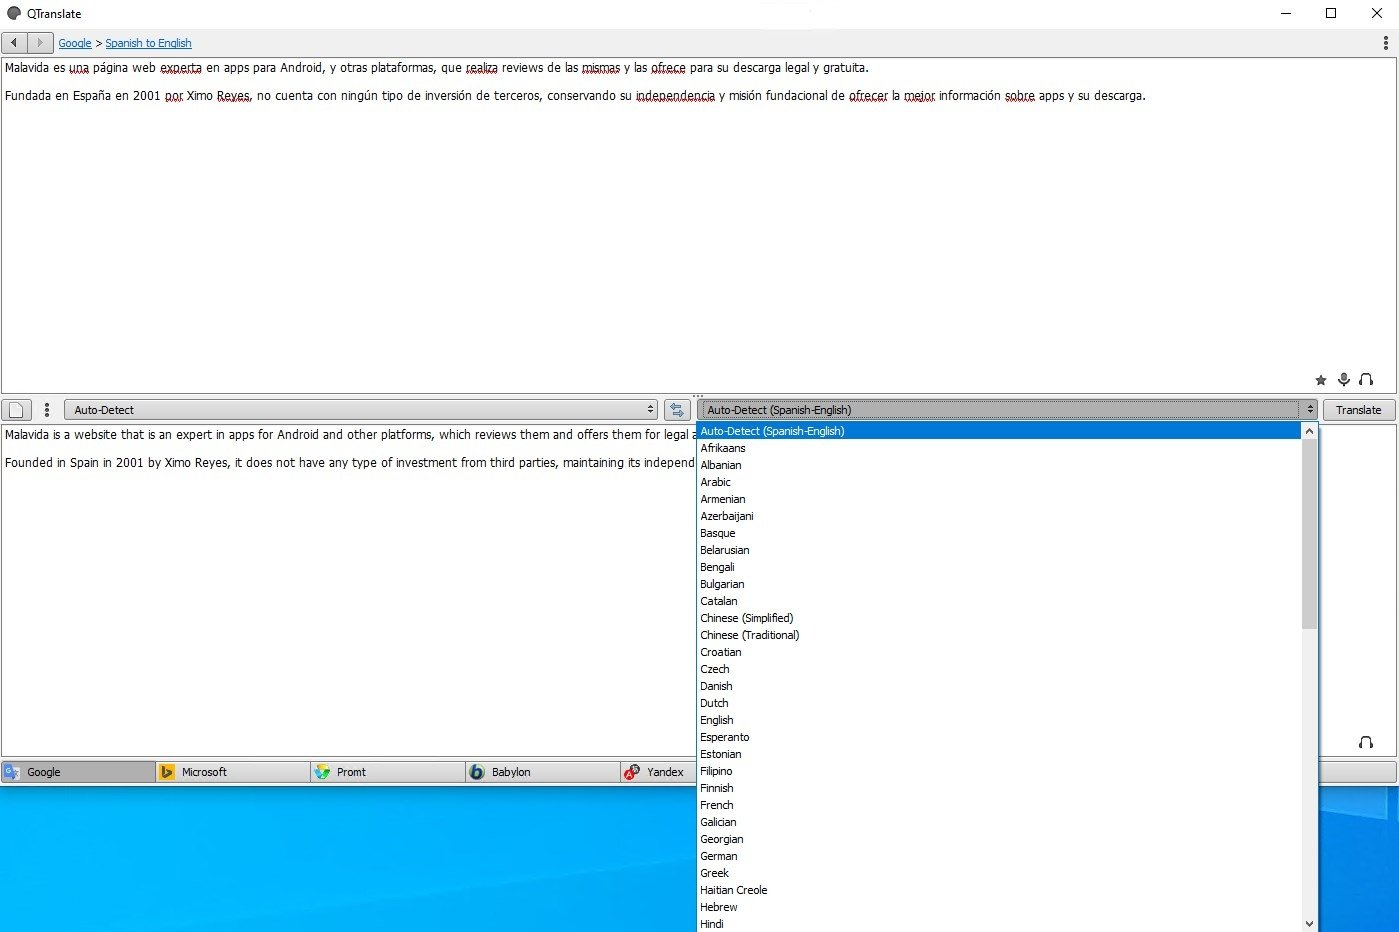Select Chinese (Simplified) in the list
Screen dimensions: 1399x932
[x=999, y=618]
